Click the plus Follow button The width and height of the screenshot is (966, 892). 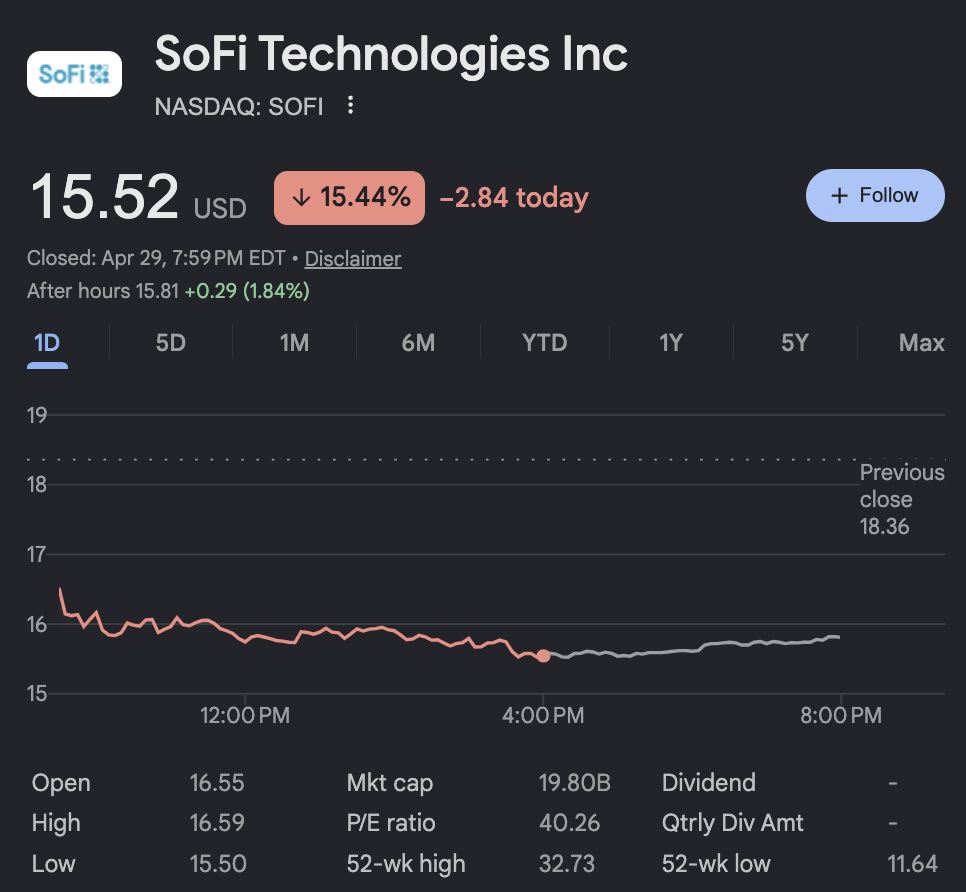[x=875, y=195]
